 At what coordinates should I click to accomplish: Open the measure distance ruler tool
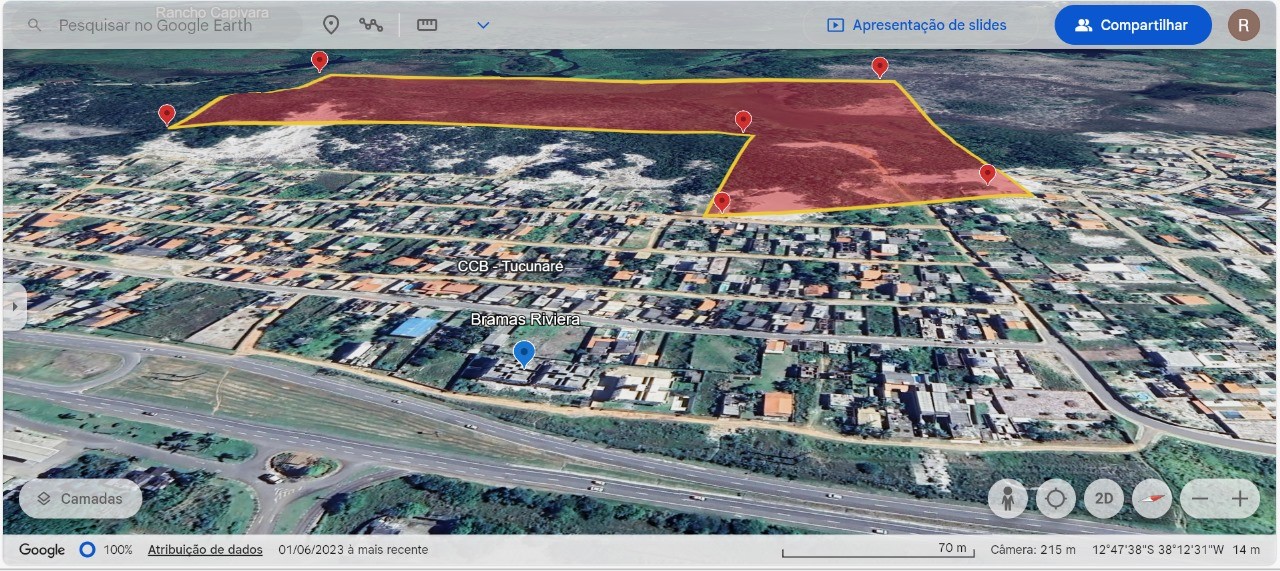(x=427, y=25)
